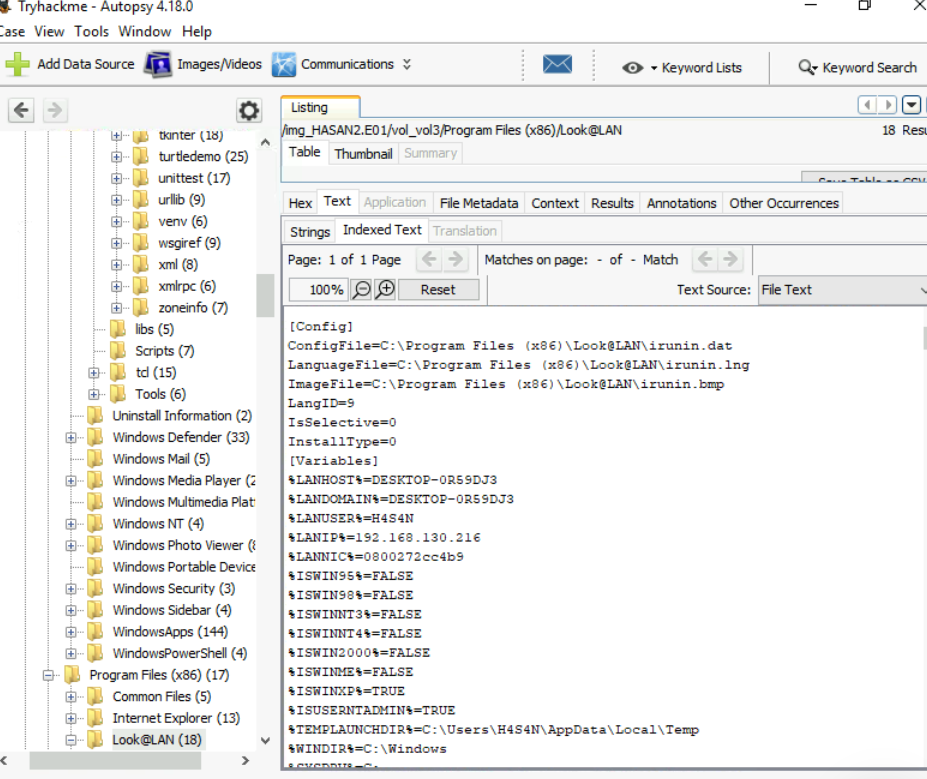Open Keyword Search magnifier
This screenshot has width=927, height=779.
tap(807, 67)
